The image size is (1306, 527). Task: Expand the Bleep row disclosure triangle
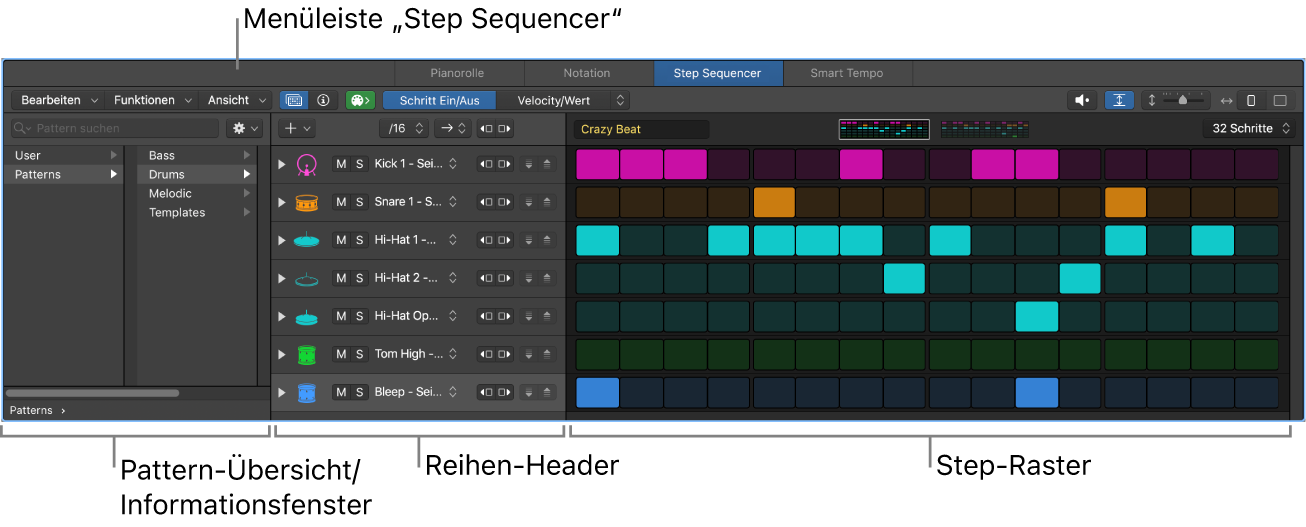click(x=282, y=392)
